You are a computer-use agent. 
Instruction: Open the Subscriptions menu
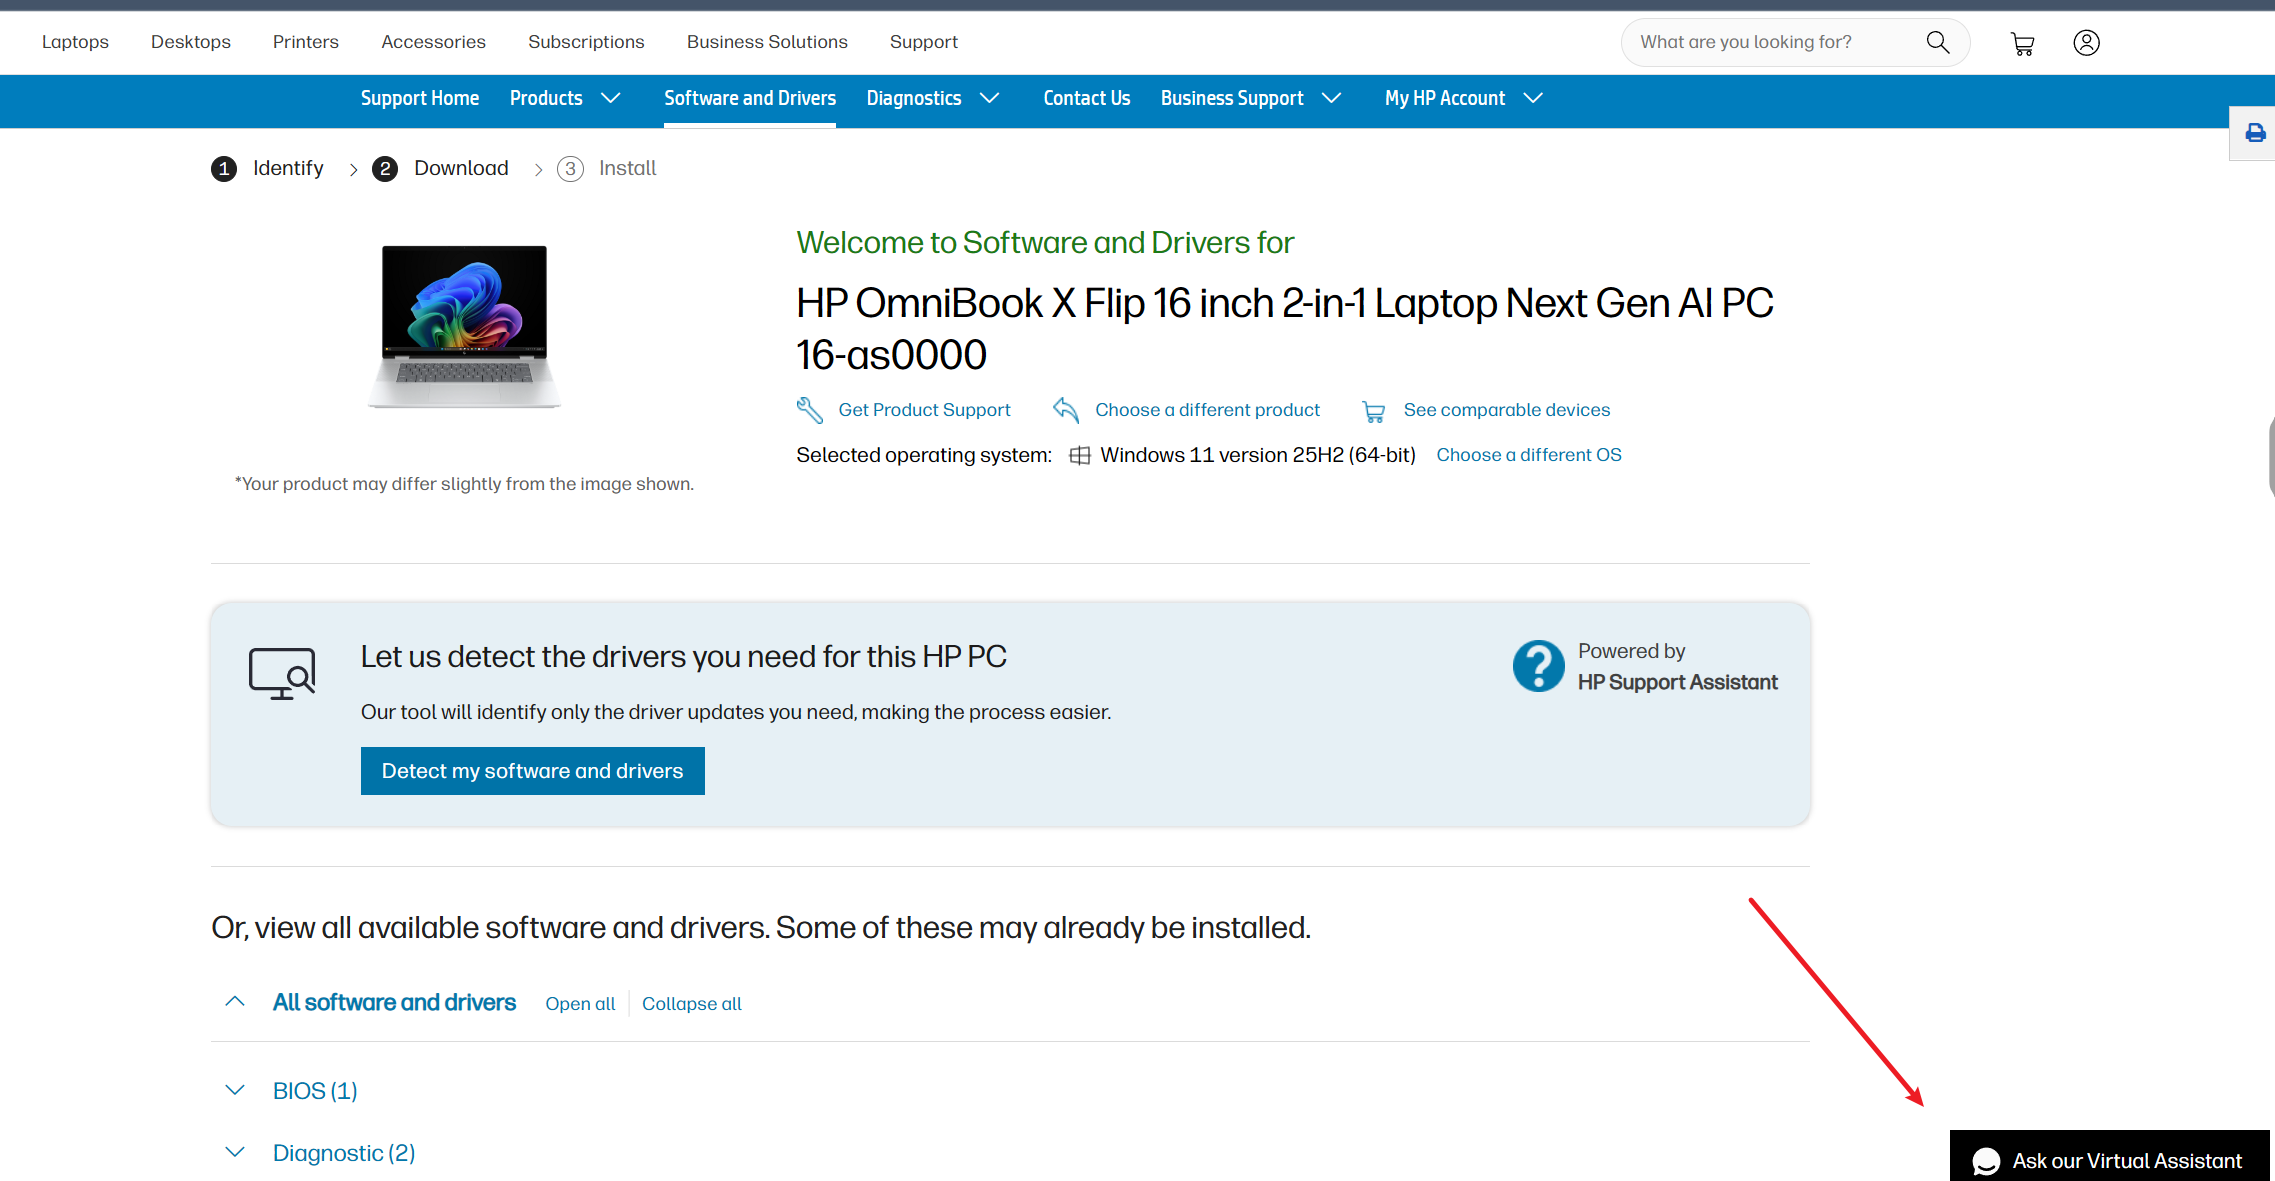point(586,42)
